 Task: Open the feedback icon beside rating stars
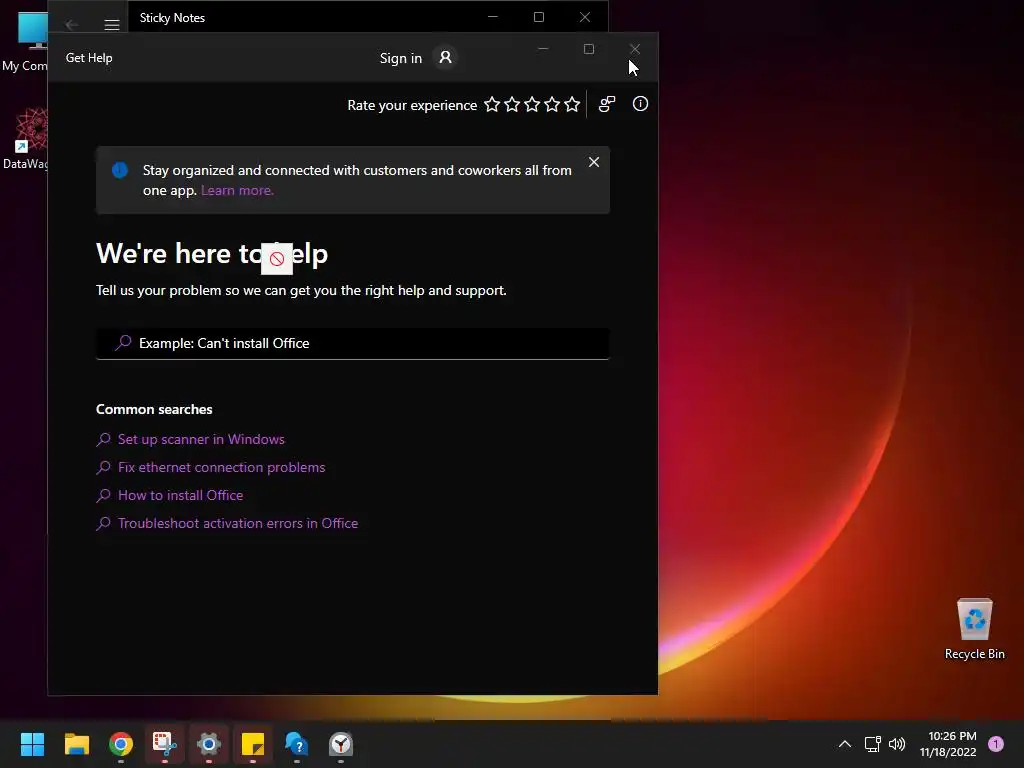pyautogui.click(x=607, y=104)
